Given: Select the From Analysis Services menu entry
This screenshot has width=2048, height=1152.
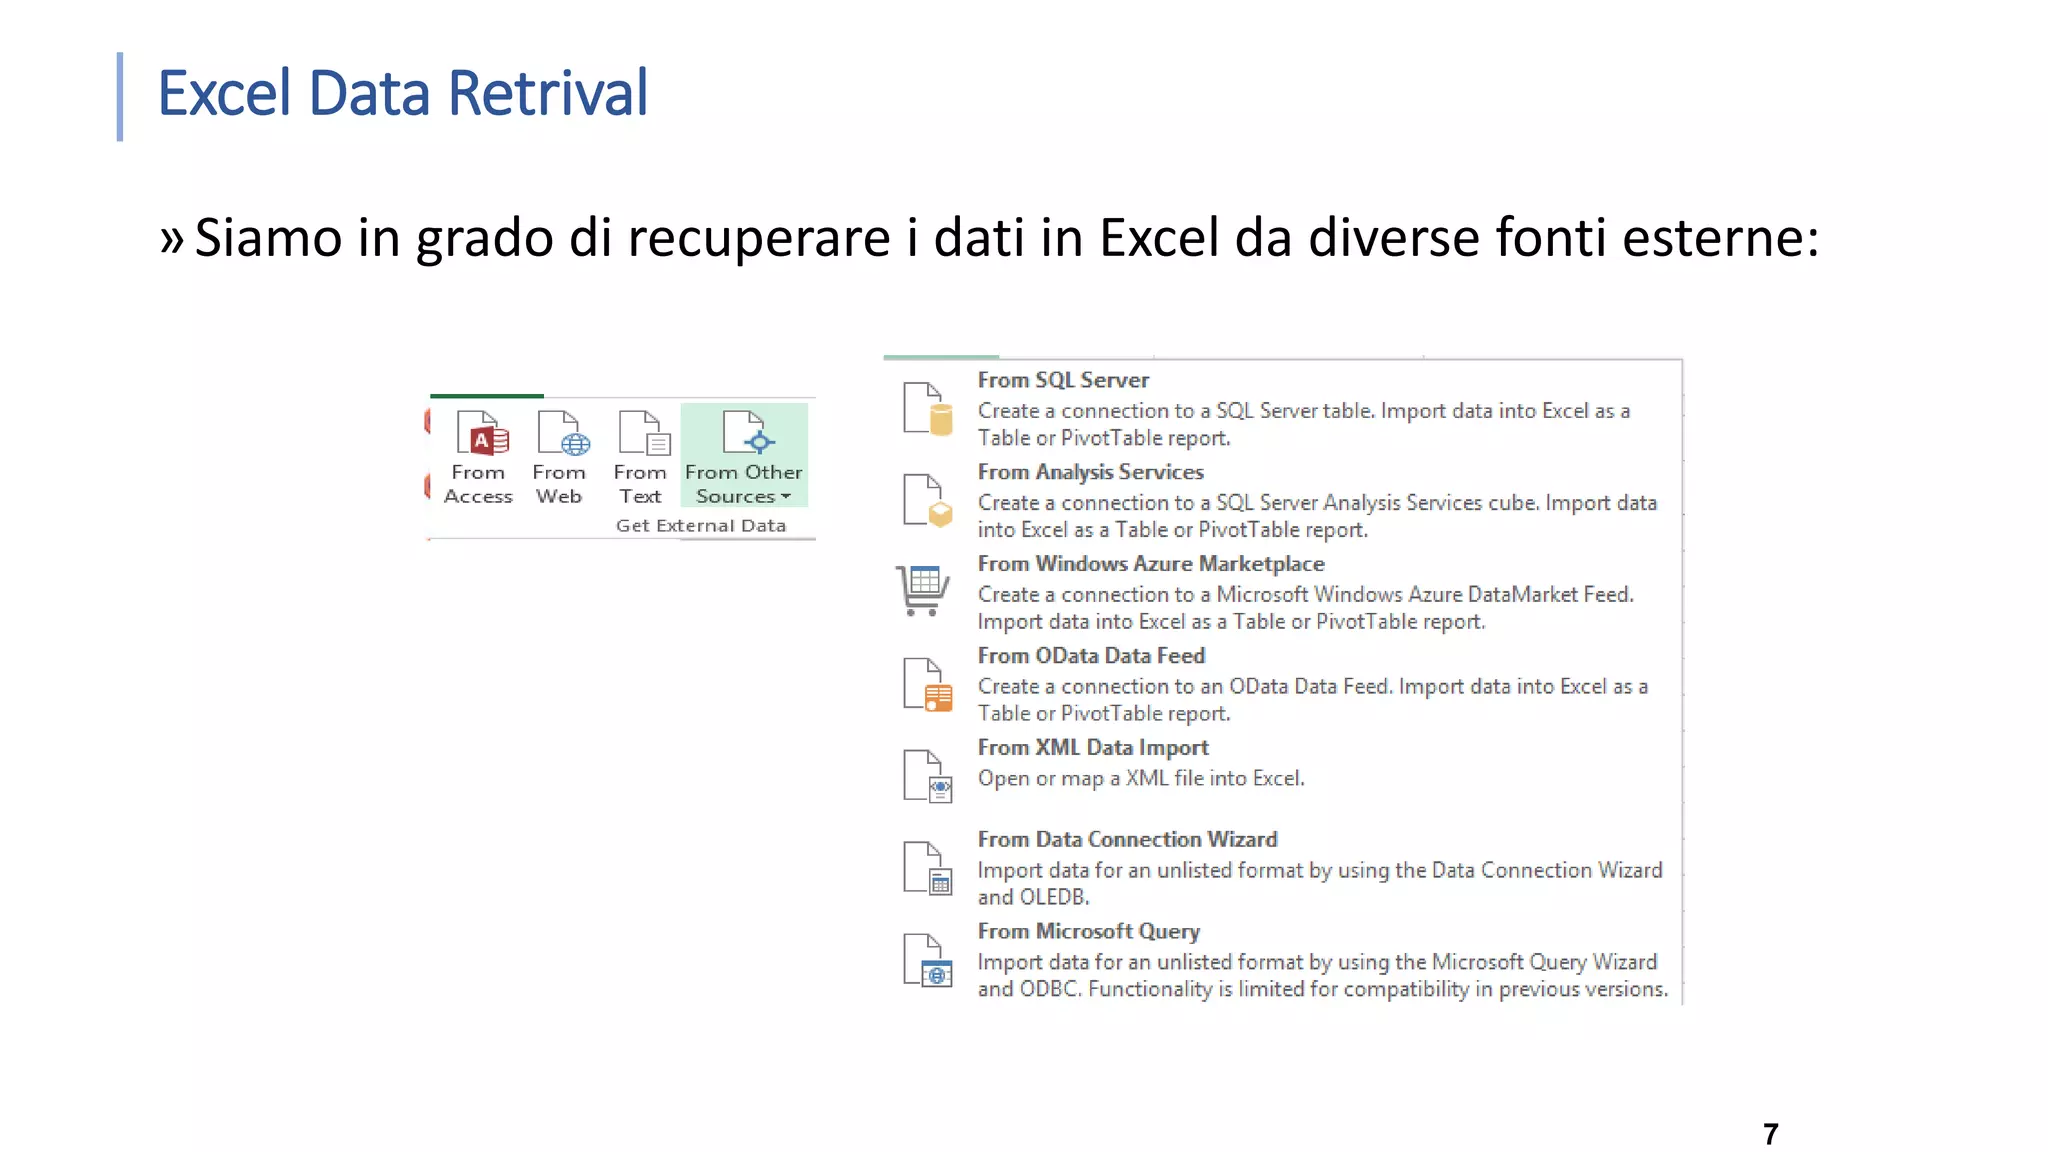Looking at the screenshot, I should point(1282,500).
